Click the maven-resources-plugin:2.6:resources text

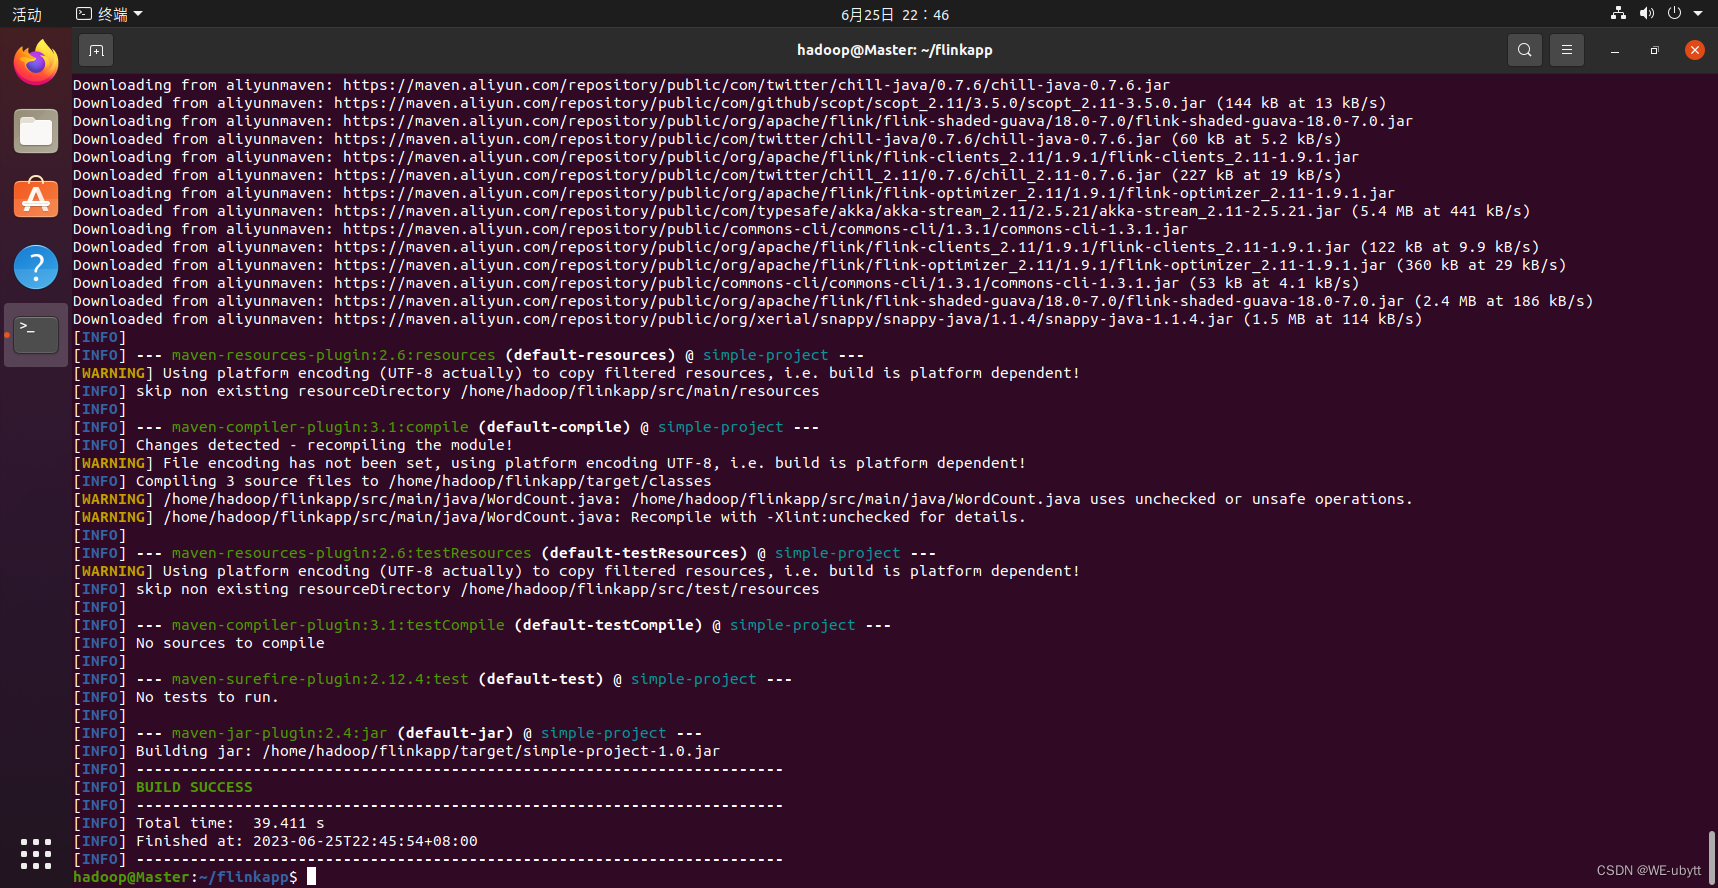point(333,355)
